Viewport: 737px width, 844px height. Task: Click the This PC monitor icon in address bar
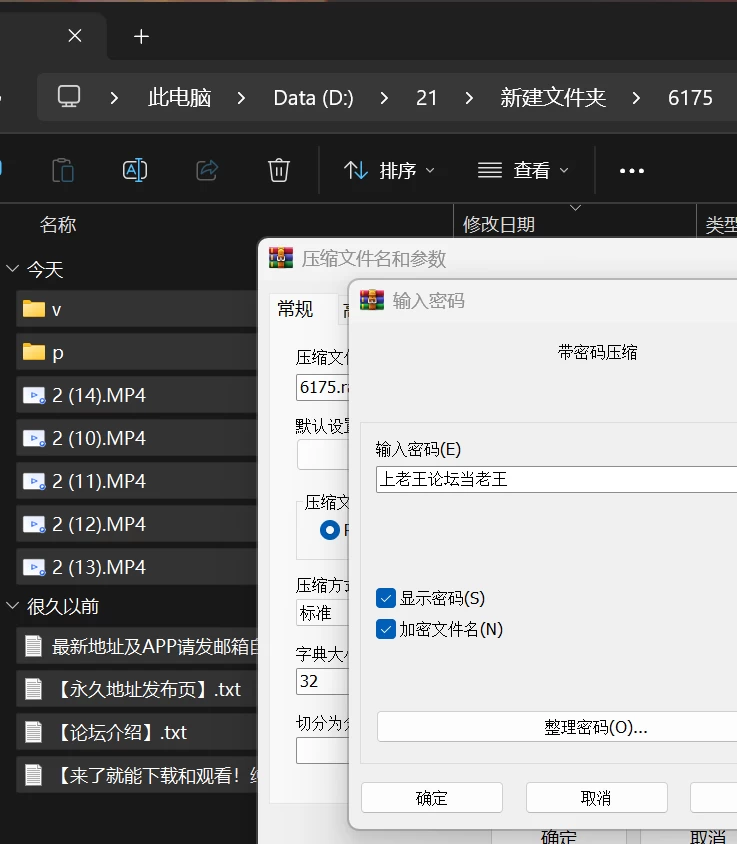point(69,97)
